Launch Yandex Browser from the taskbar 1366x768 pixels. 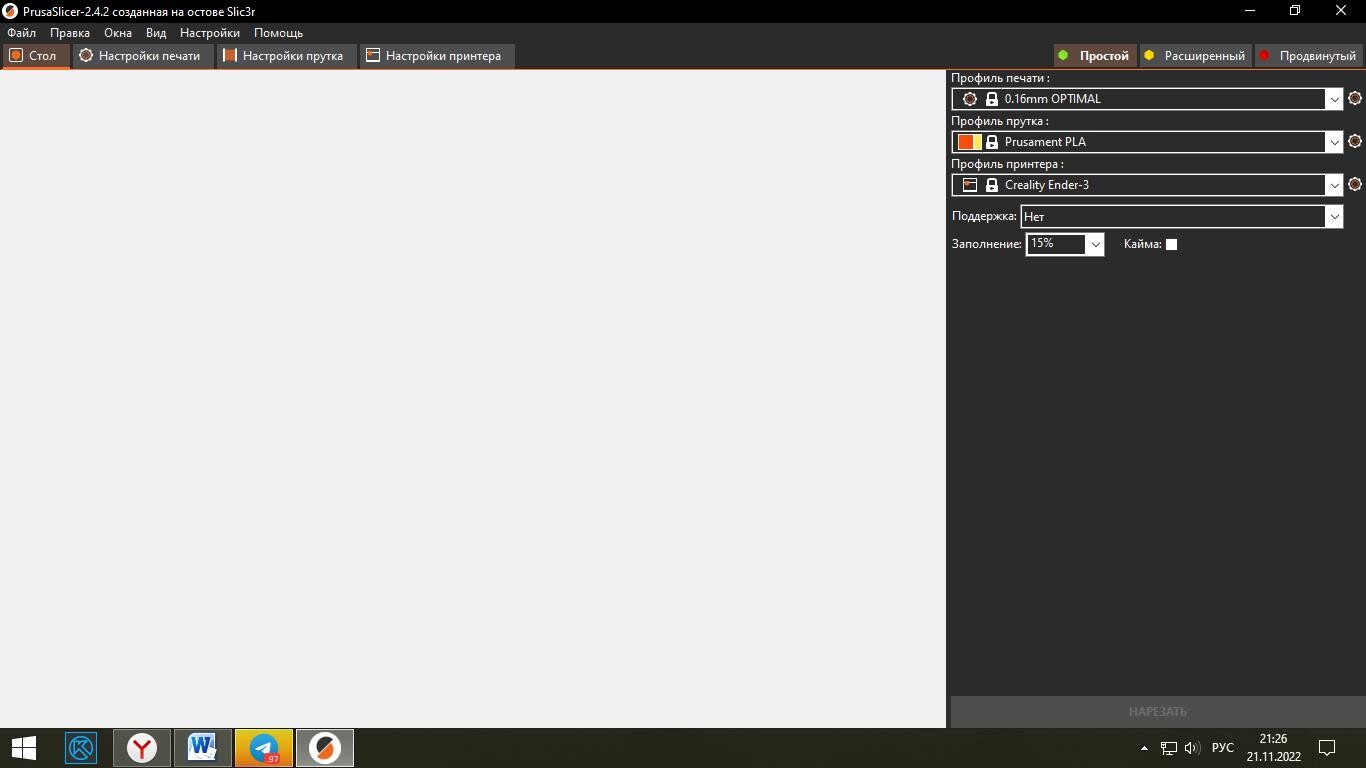point(142,748)
